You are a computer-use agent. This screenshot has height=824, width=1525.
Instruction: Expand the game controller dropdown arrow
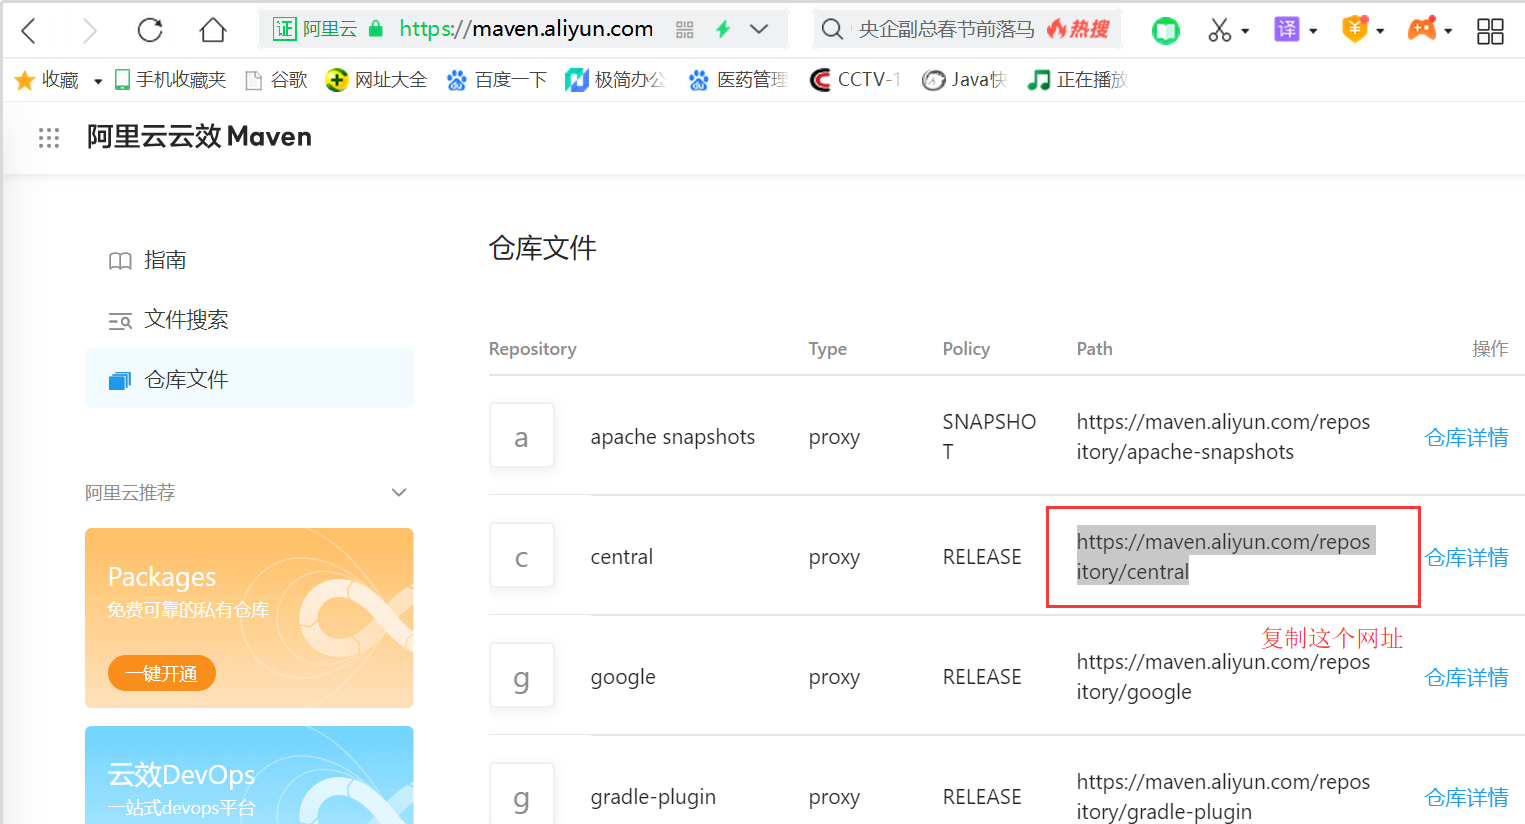pyautogui.click(x=1448, y=31)
